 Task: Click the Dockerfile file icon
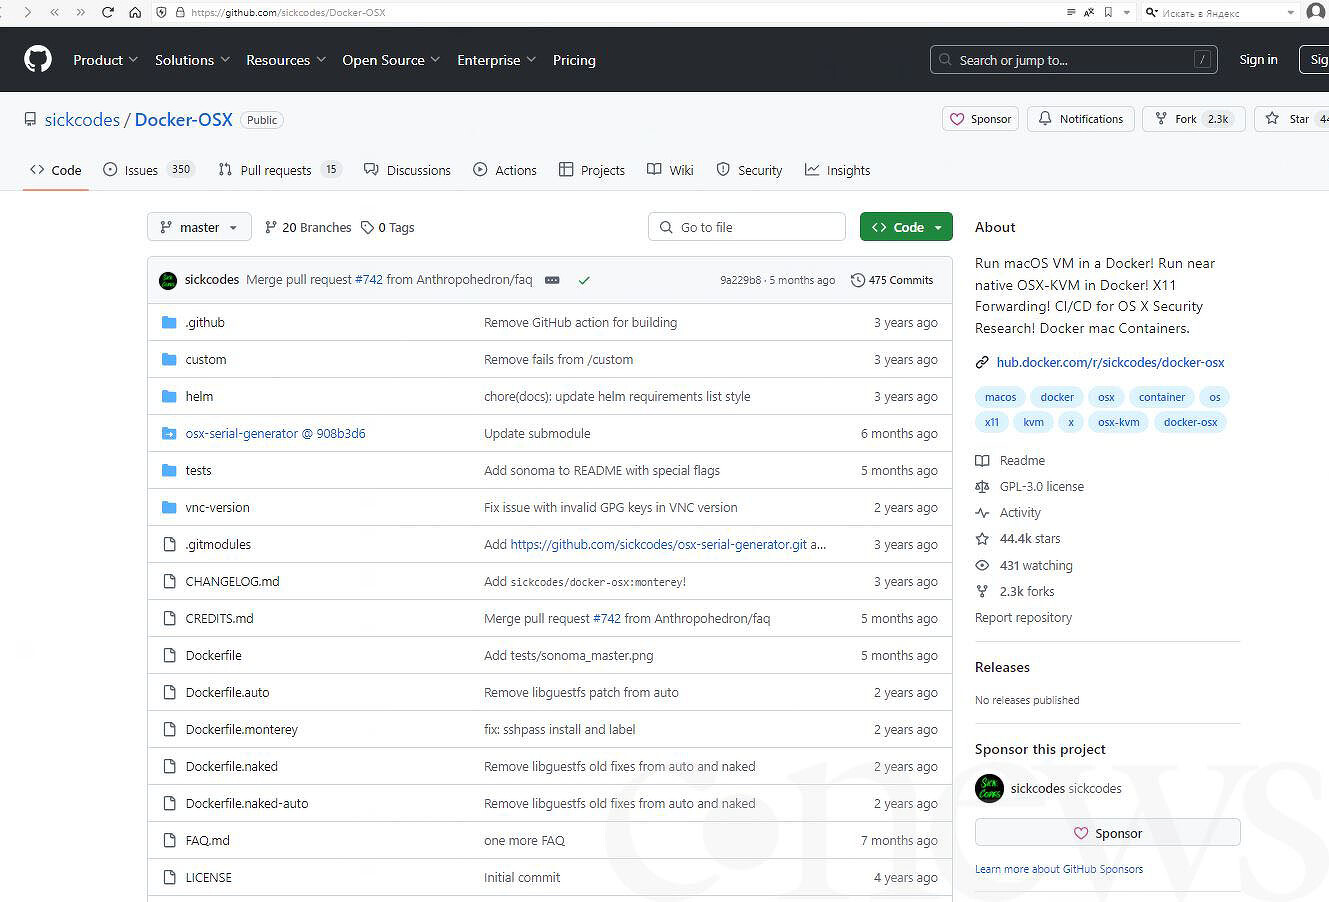coord(169,655)
